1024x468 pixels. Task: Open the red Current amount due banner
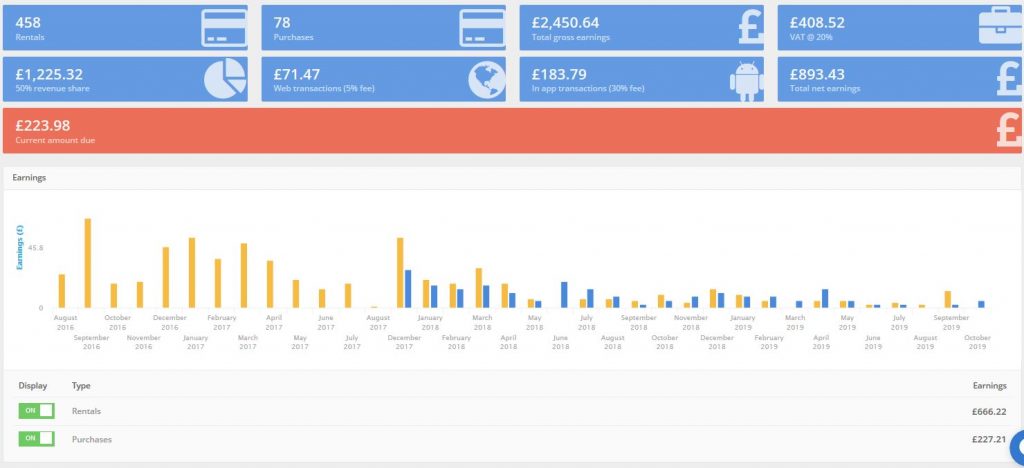[x=512, y=131]
